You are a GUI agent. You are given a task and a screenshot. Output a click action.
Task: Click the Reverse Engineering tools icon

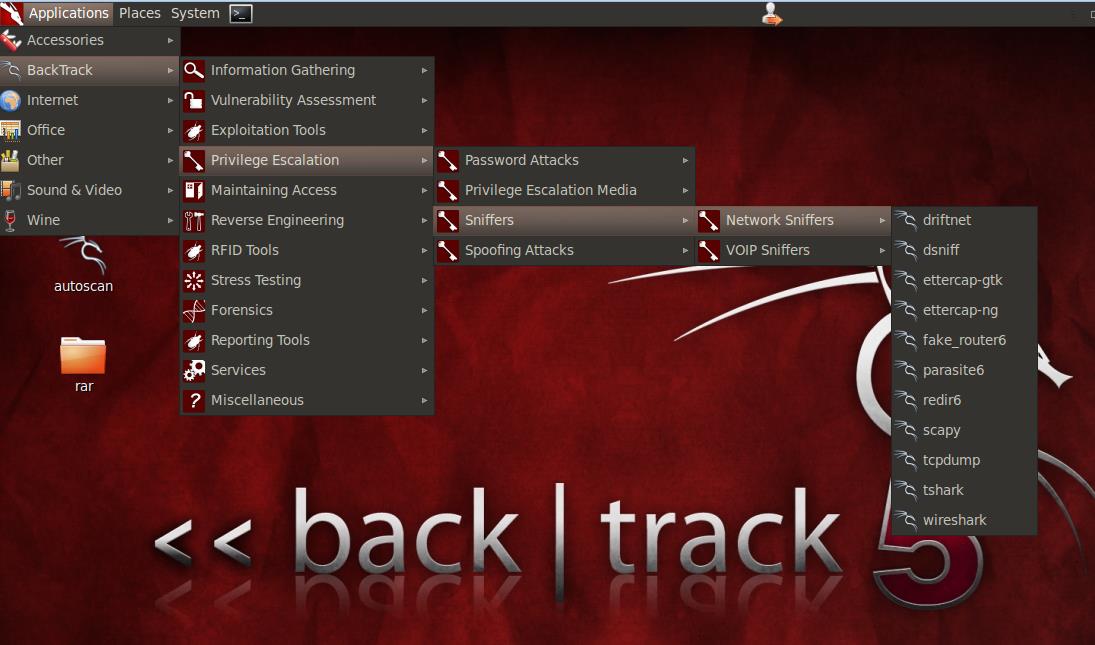(x=193, y=221)
